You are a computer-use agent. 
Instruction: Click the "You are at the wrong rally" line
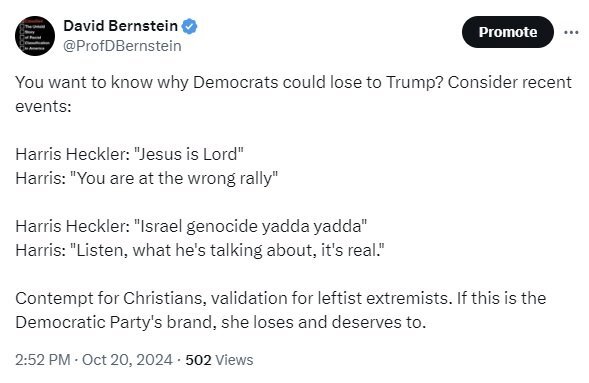(146, 178)
